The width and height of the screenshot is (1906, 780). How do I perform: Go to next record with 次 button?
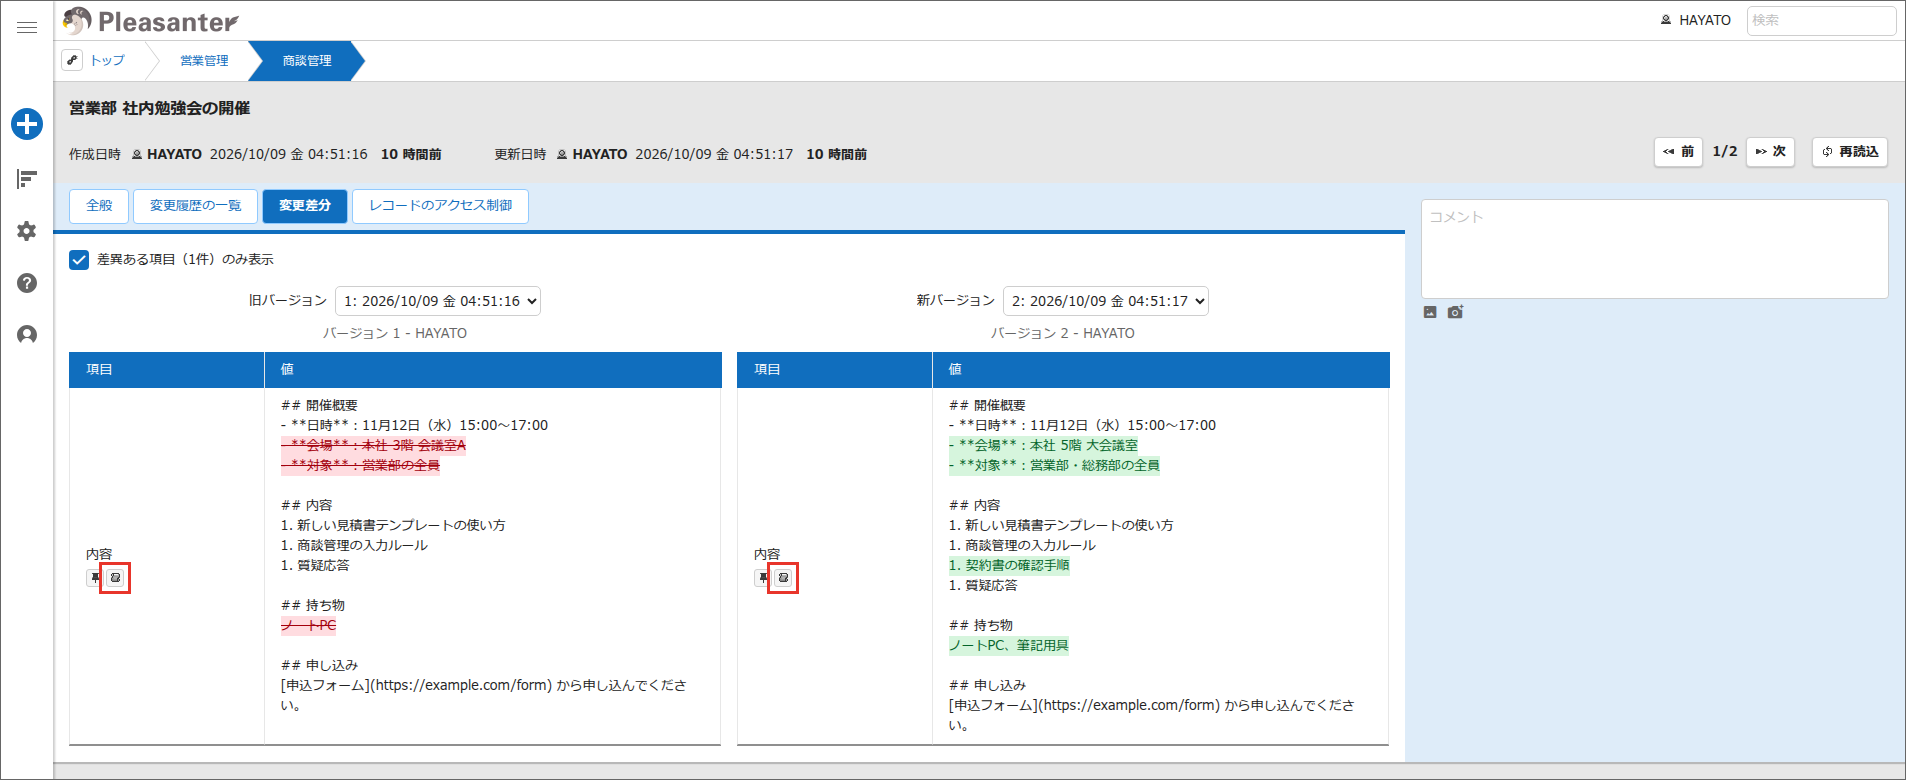[x=1771, y=152]
